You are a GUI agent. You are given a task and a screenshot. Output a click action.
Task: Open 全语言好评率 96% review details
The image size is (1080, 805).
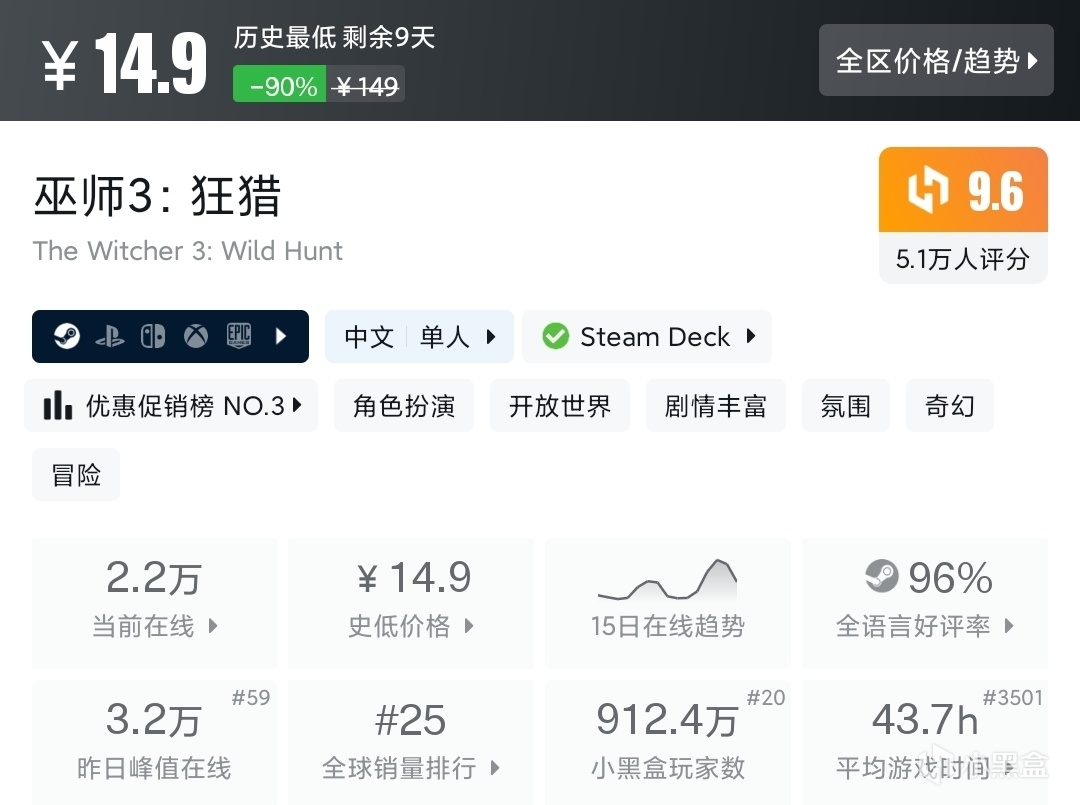tap(925, 602)
